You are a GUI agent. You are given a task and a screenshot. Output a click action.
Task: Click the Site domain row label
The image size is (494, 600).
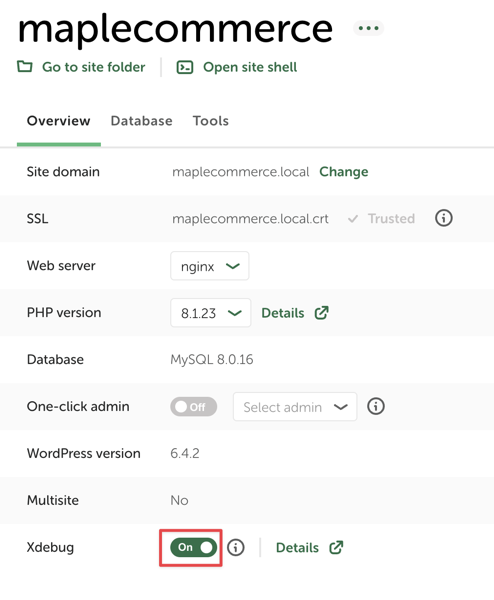click(63, 172)
